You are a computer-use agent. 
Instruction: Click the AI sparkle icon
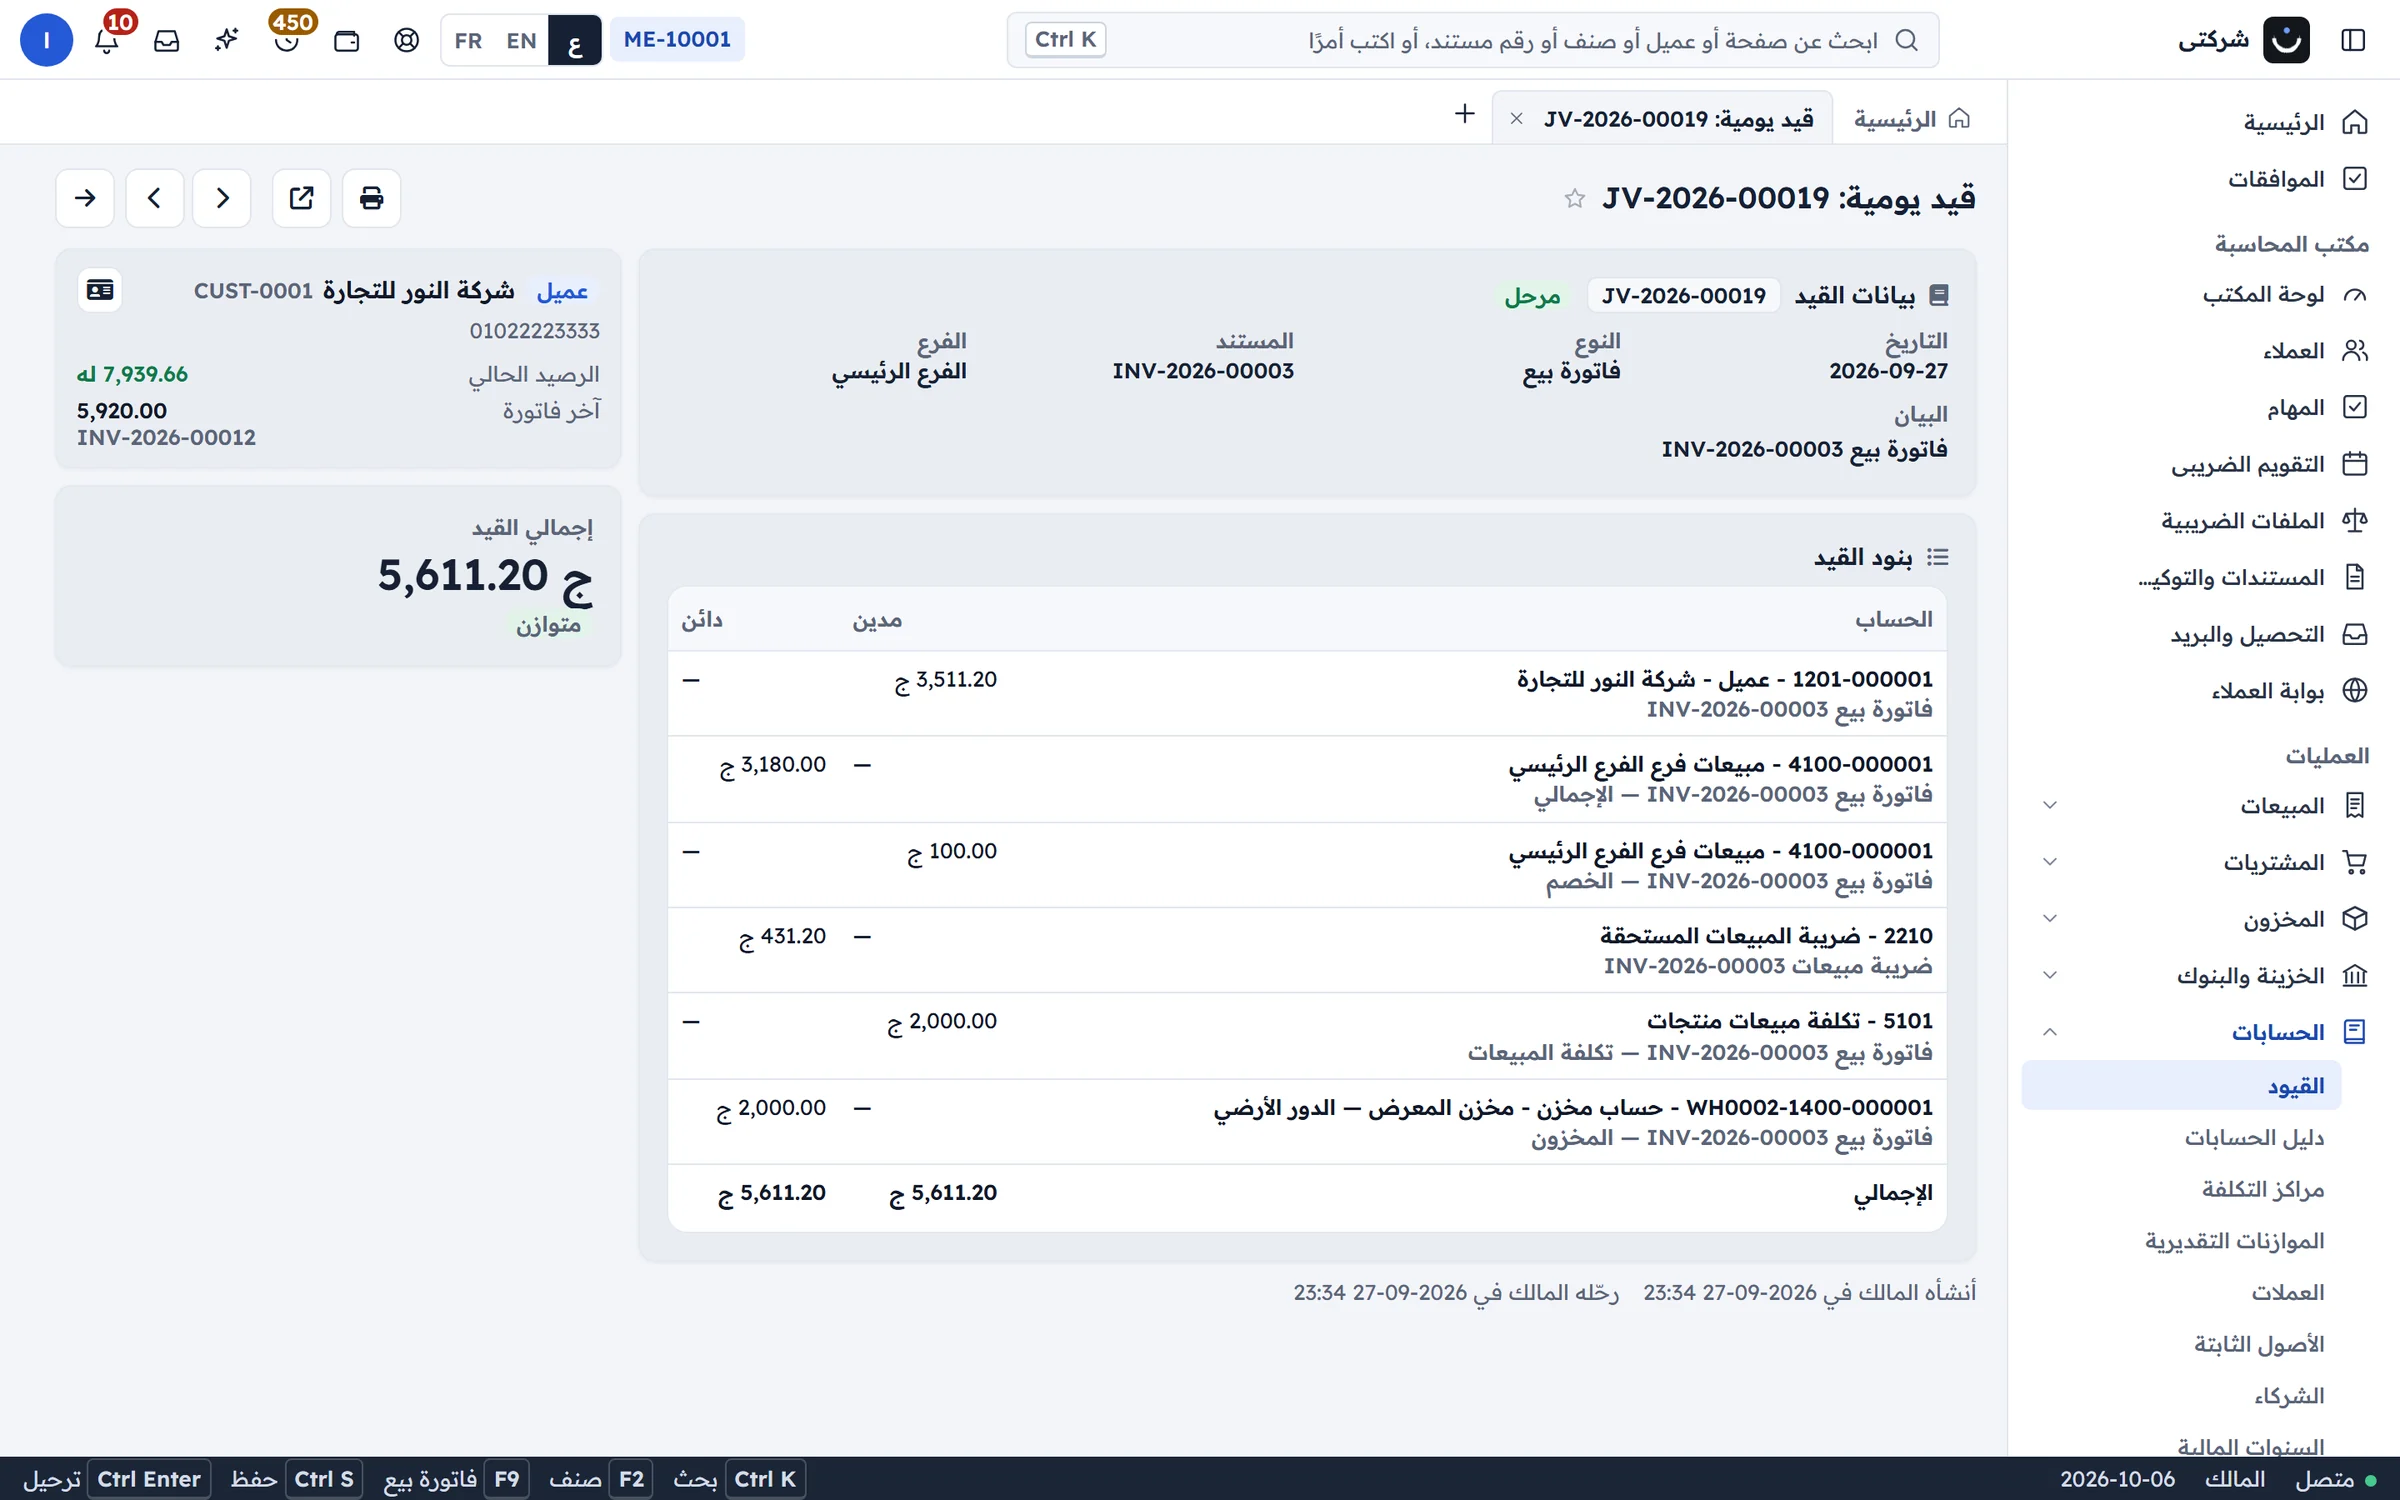227,40
